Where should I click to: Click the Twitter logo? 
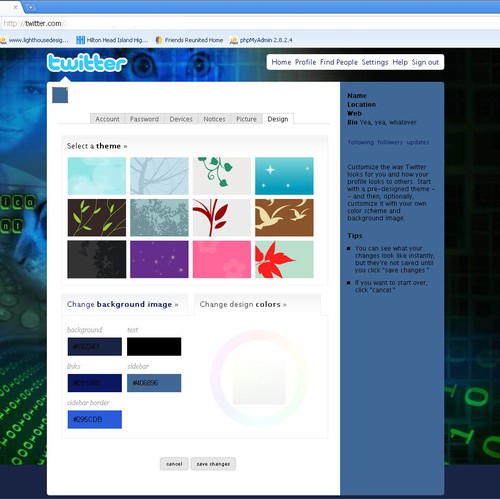(x=87, y=63)
